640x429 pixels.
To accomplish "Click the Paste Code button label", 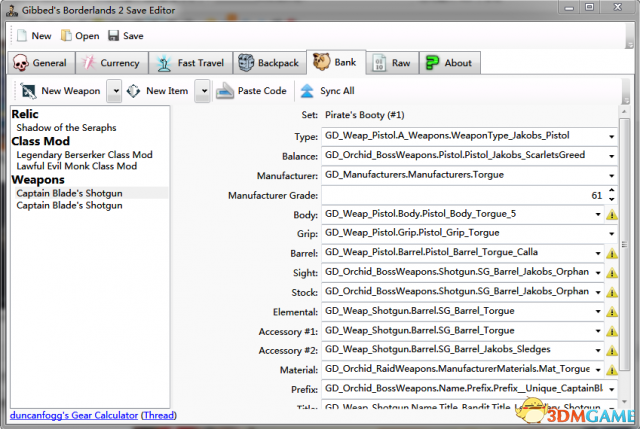I will [262, 91].
